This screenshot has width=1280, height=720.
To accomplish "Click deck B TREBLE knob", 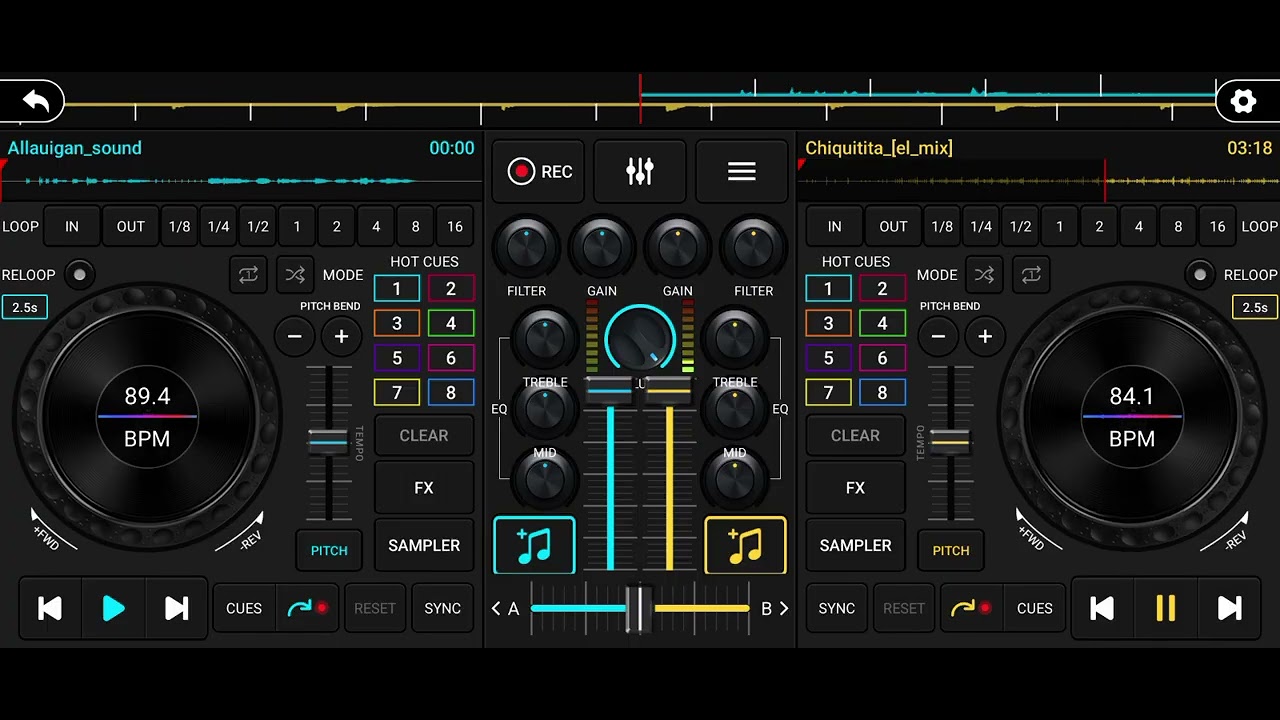I will pos(735,338).
